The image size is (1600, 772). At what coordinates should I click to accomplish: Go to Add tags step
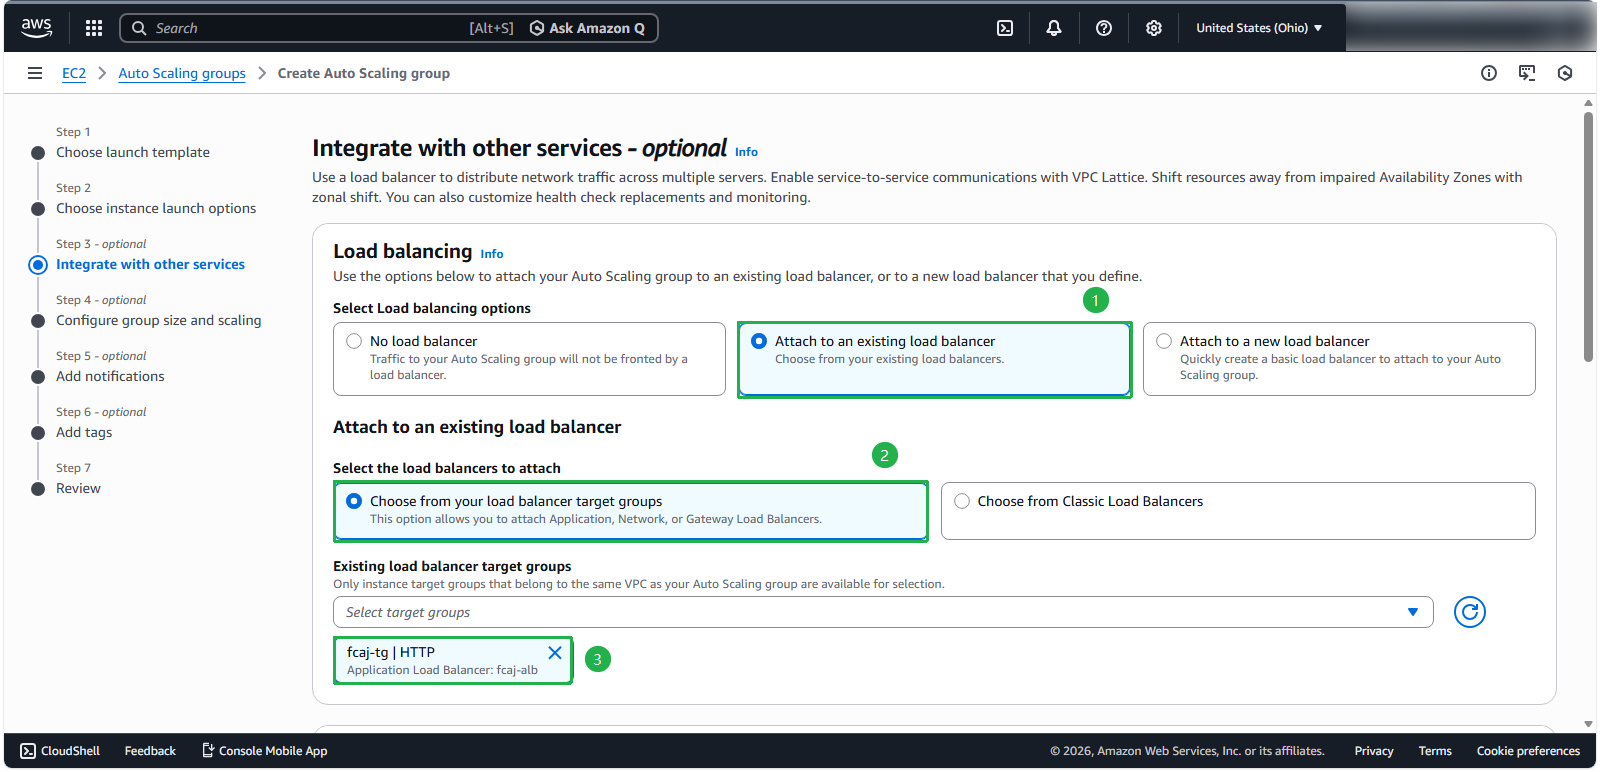[x=84, y=432]
